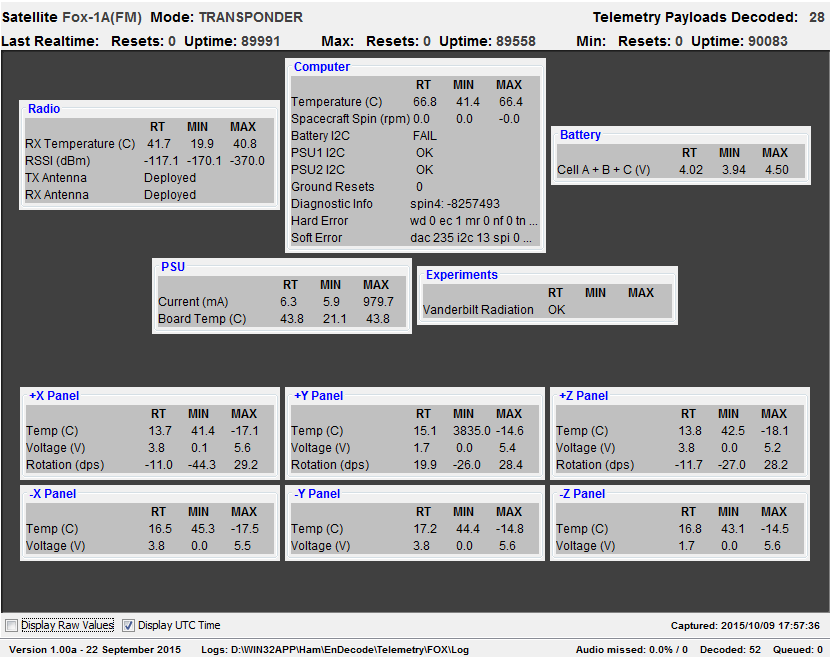Image resolution: width=830 pixels, height=657 pixels.
Task: Click the 'Voltage (V)' label in -Y Panel
Action: click(321, 546)
